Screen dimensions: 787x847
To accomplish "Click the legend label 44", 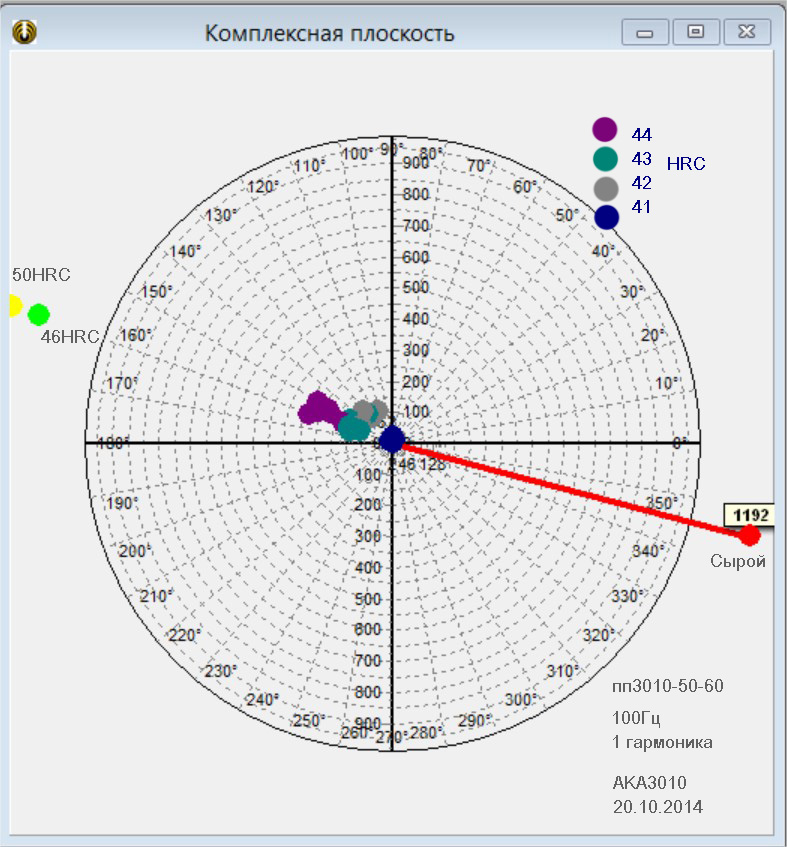I will tap(642, 134).
